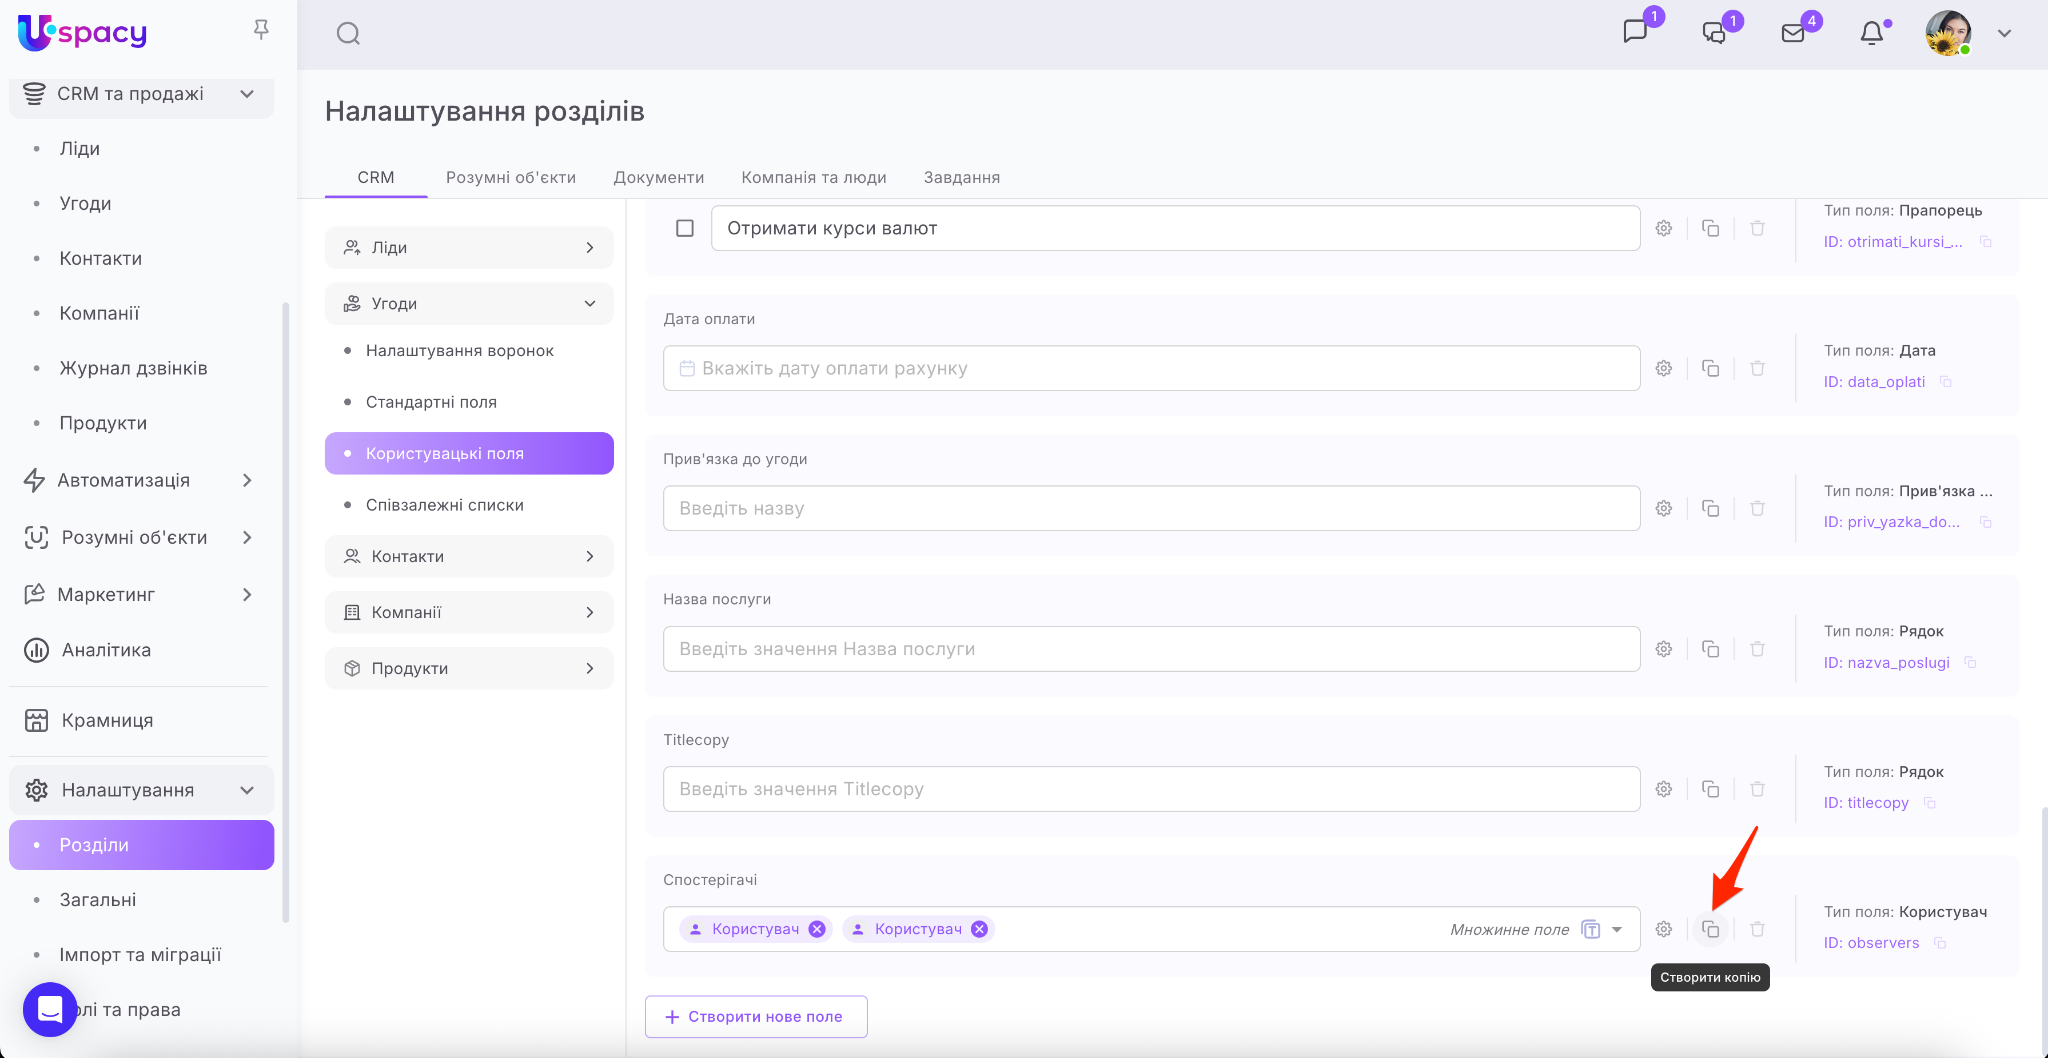Viewport: 2048px width, 1058px height.
Task: Open the notifications bell
Action: click(1871, 34)
